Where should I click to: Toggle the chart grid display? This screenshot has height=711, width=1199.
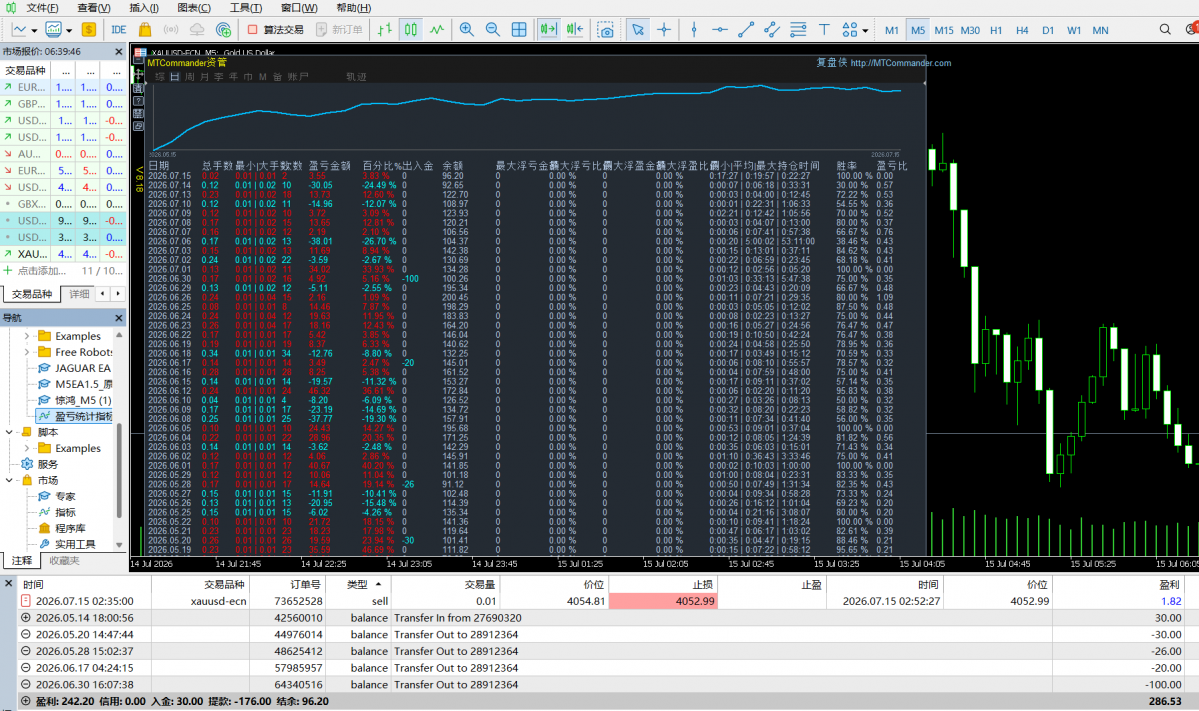pos(518,30)
